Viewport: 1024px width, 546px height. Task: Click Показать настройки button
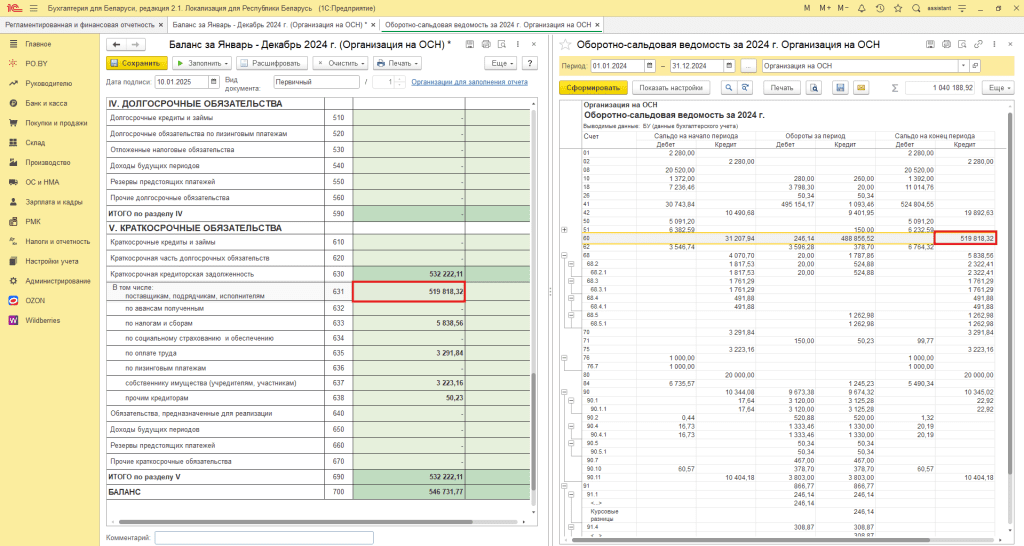coord(671,88)
